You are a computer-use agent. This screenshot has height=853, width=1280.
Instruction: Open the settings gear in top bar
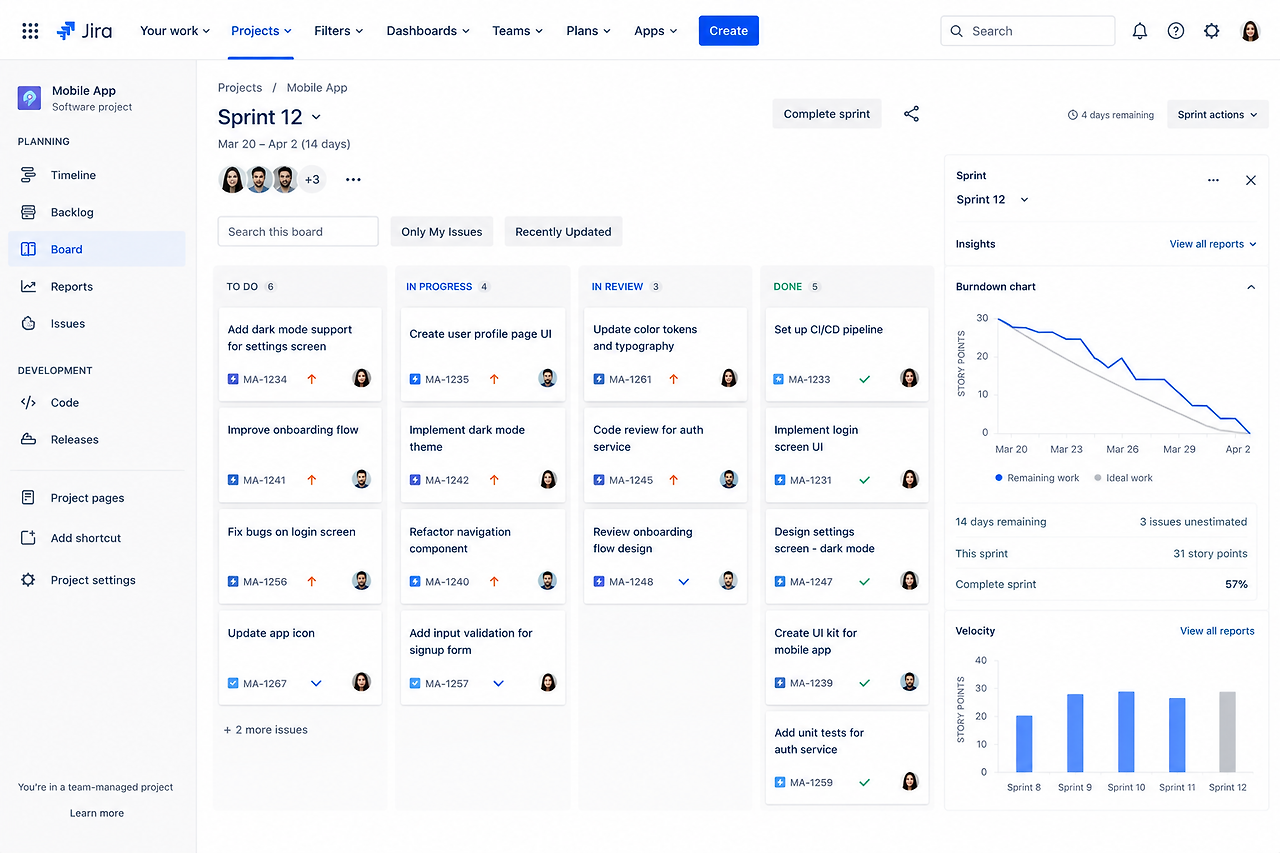pos(1212,31)
